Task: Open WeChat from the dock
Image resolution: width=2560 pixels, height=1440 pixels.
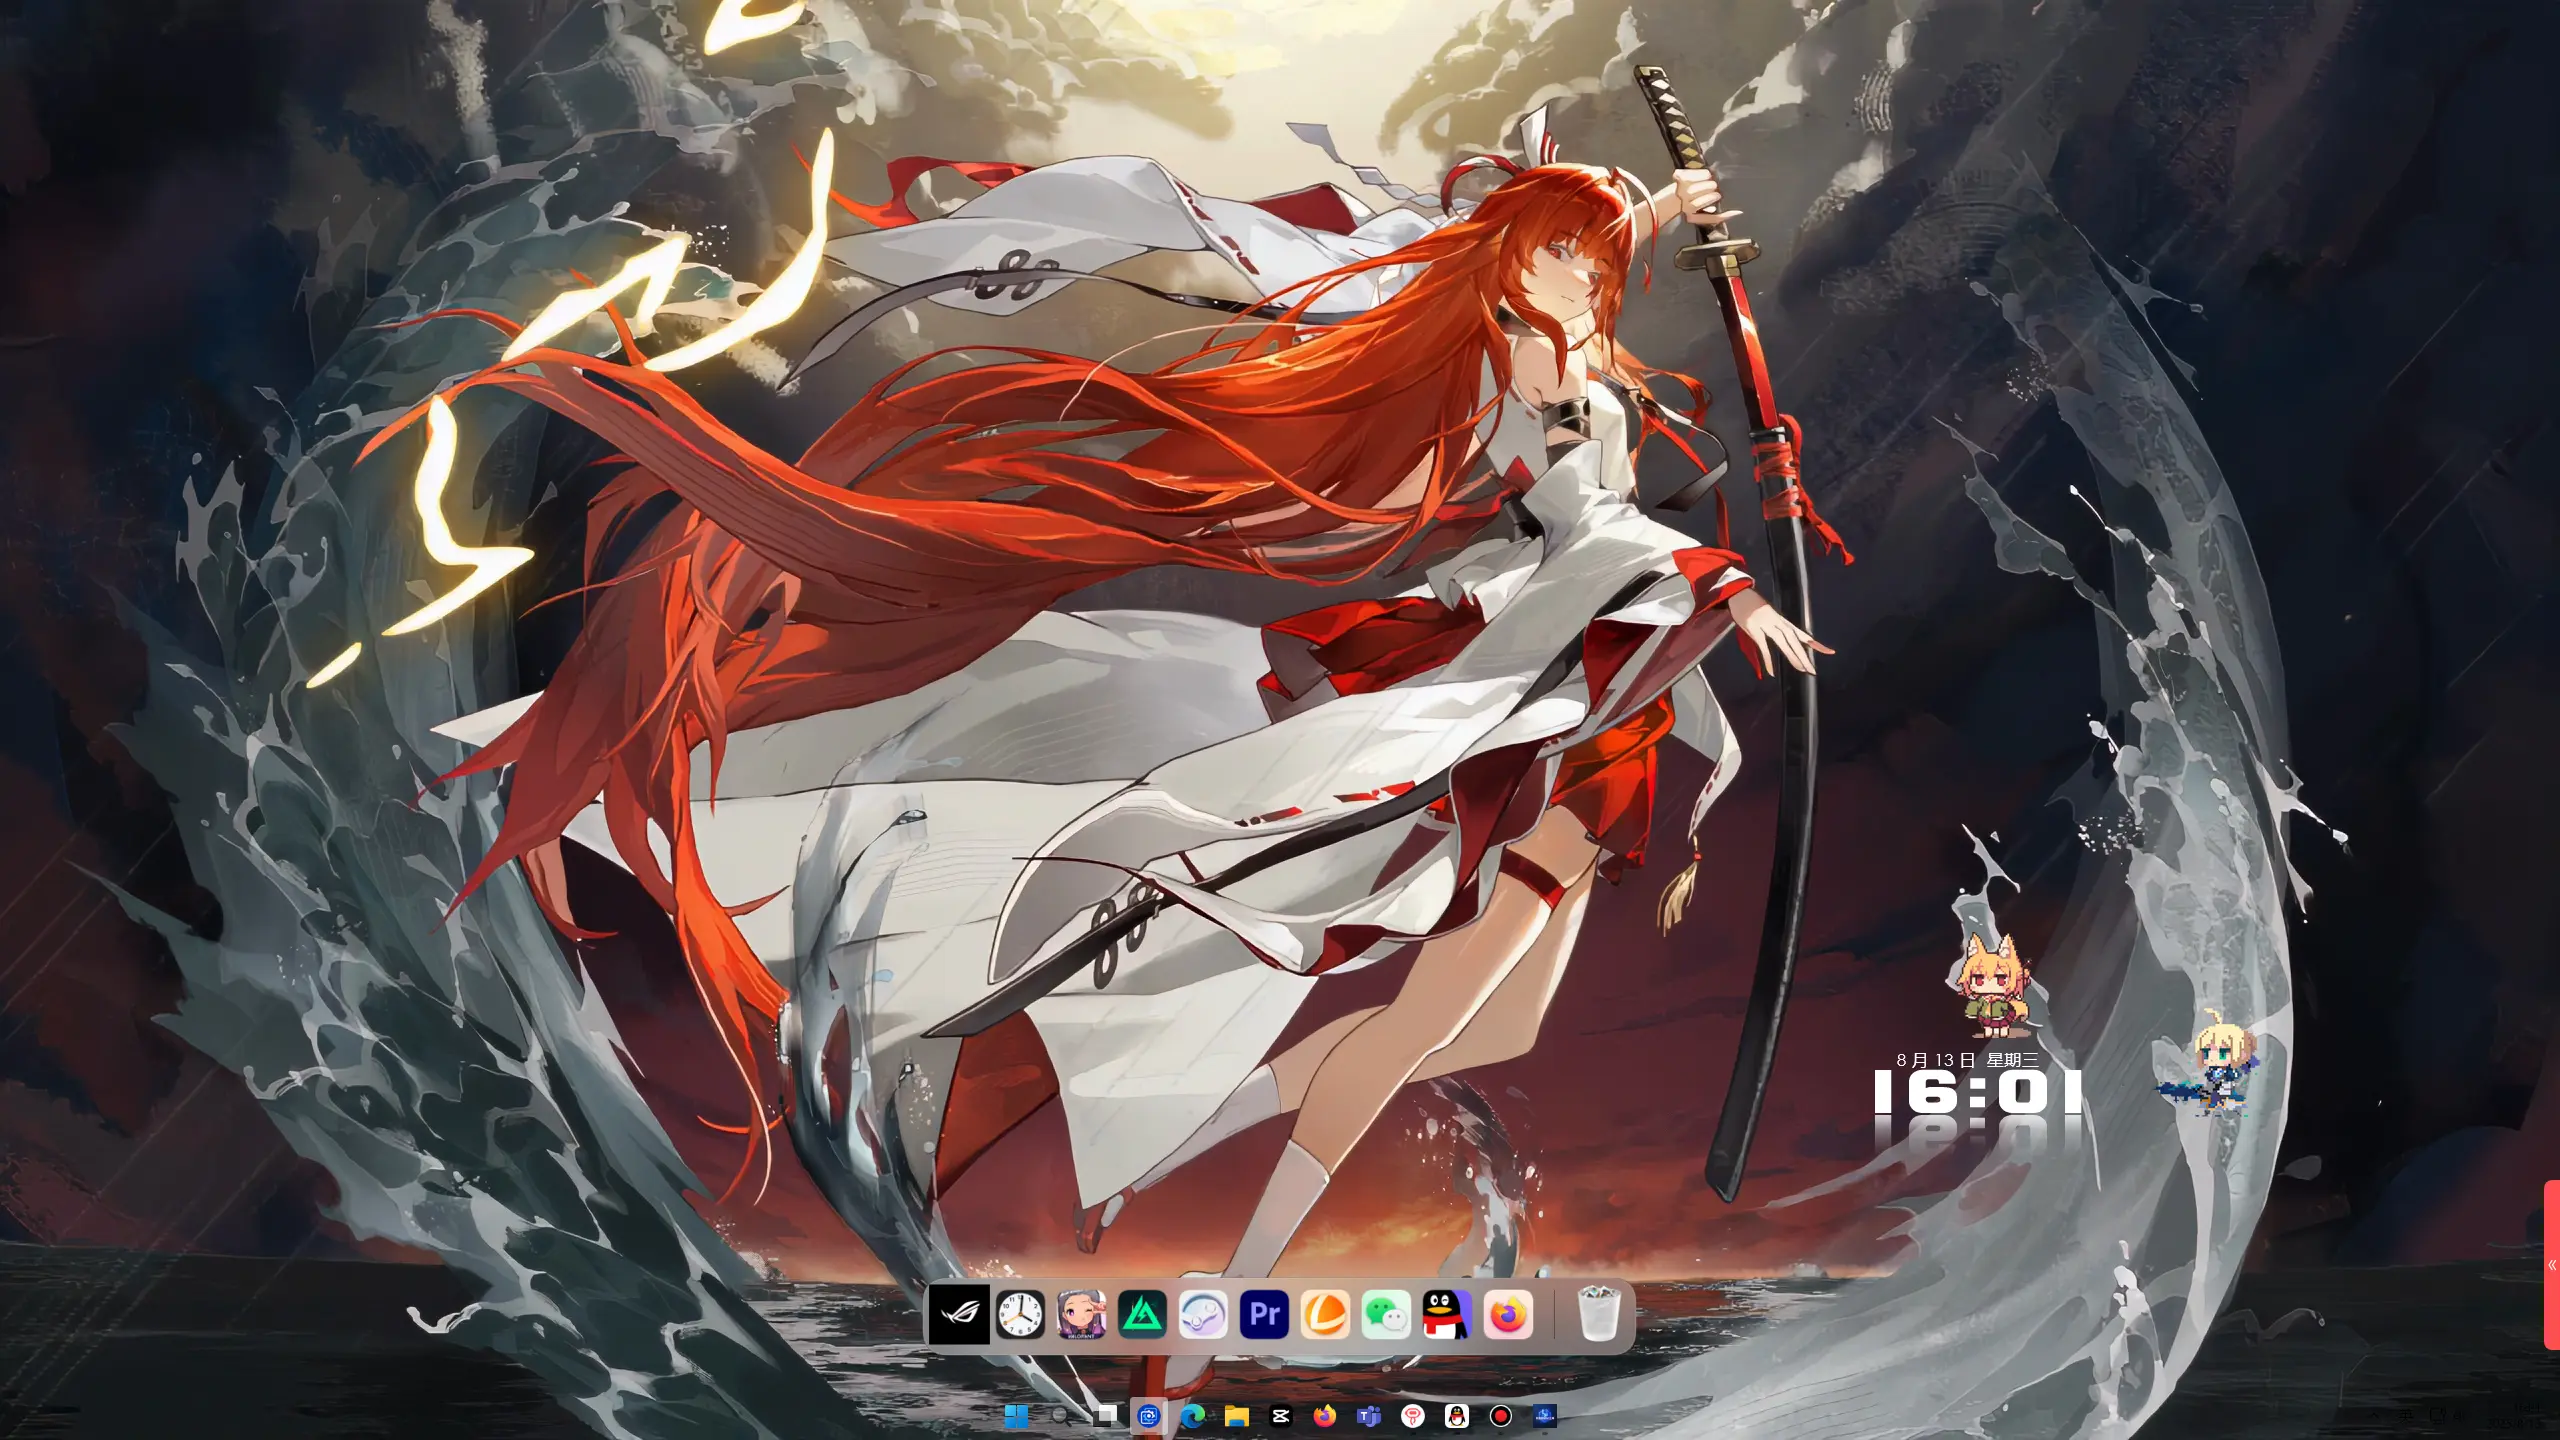Action: click(x=1385, y=1315)
